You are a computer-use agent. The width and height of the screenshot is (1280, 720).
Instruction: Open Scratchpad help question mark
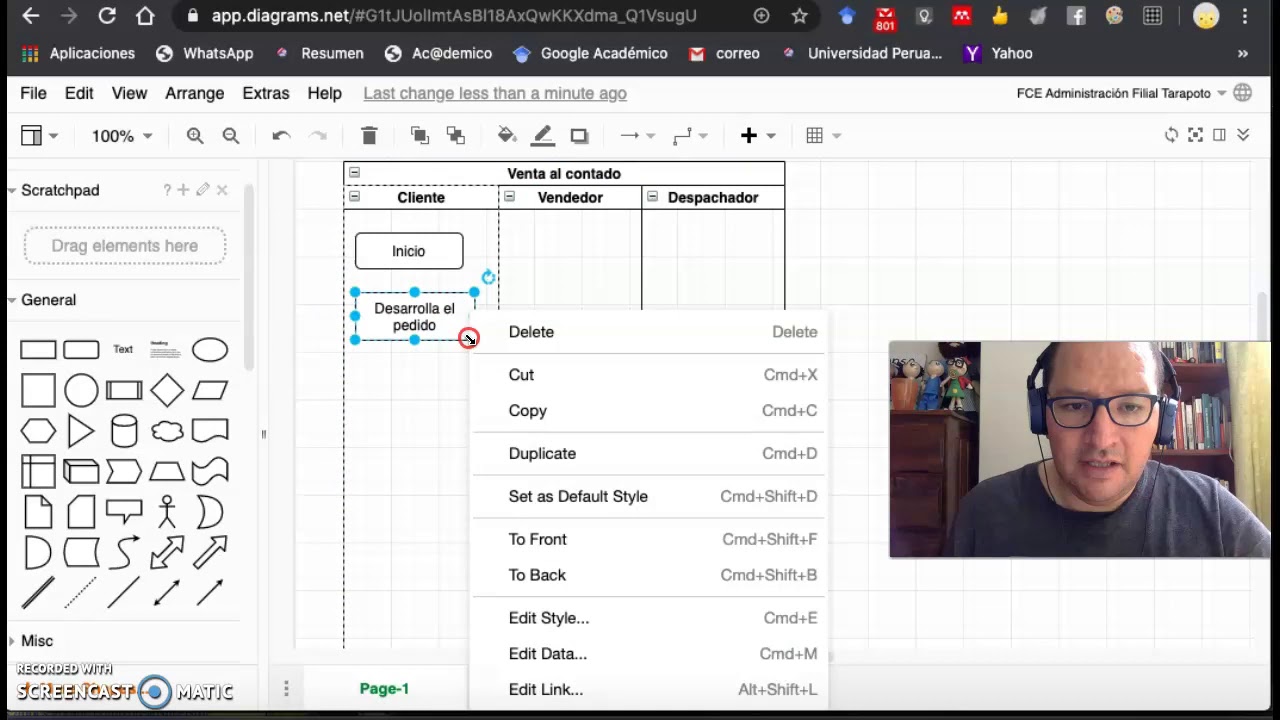pyautogui.click(x=168, y=190)
